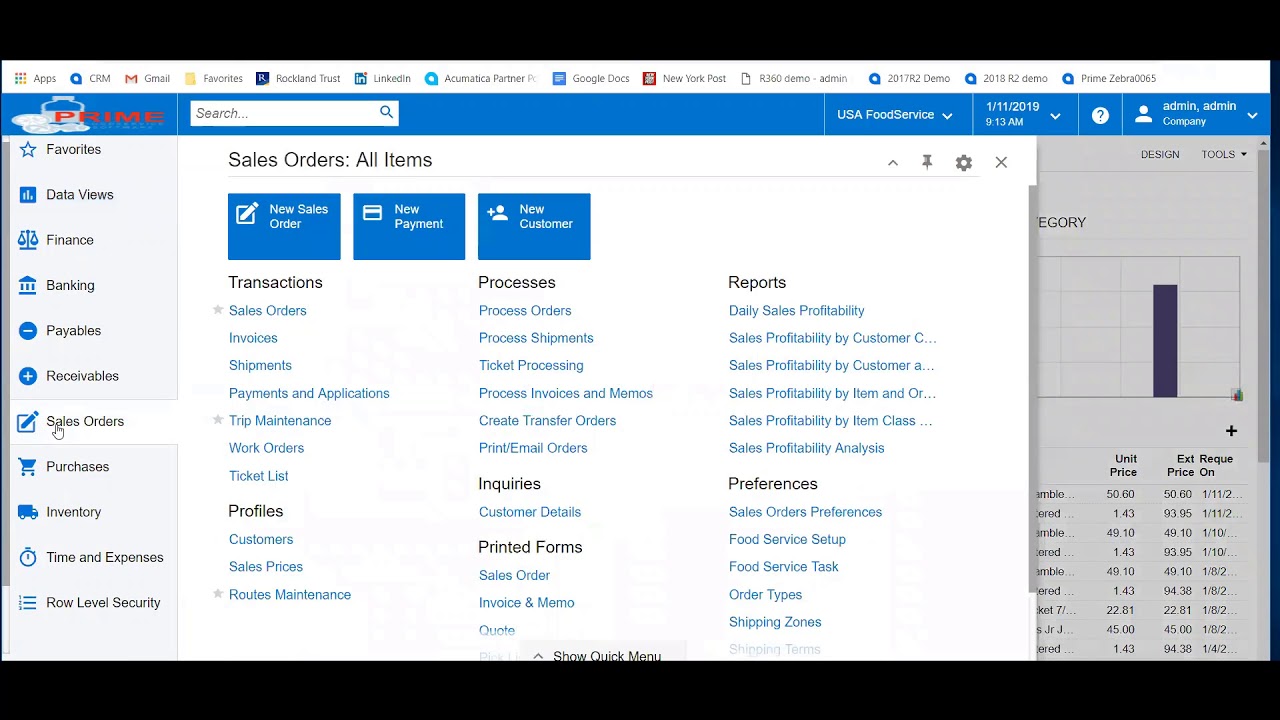Viewport: 1280px width, 720px height.
Task: Pin the Sales Orders menu panel
Action: tap(927, 162)
